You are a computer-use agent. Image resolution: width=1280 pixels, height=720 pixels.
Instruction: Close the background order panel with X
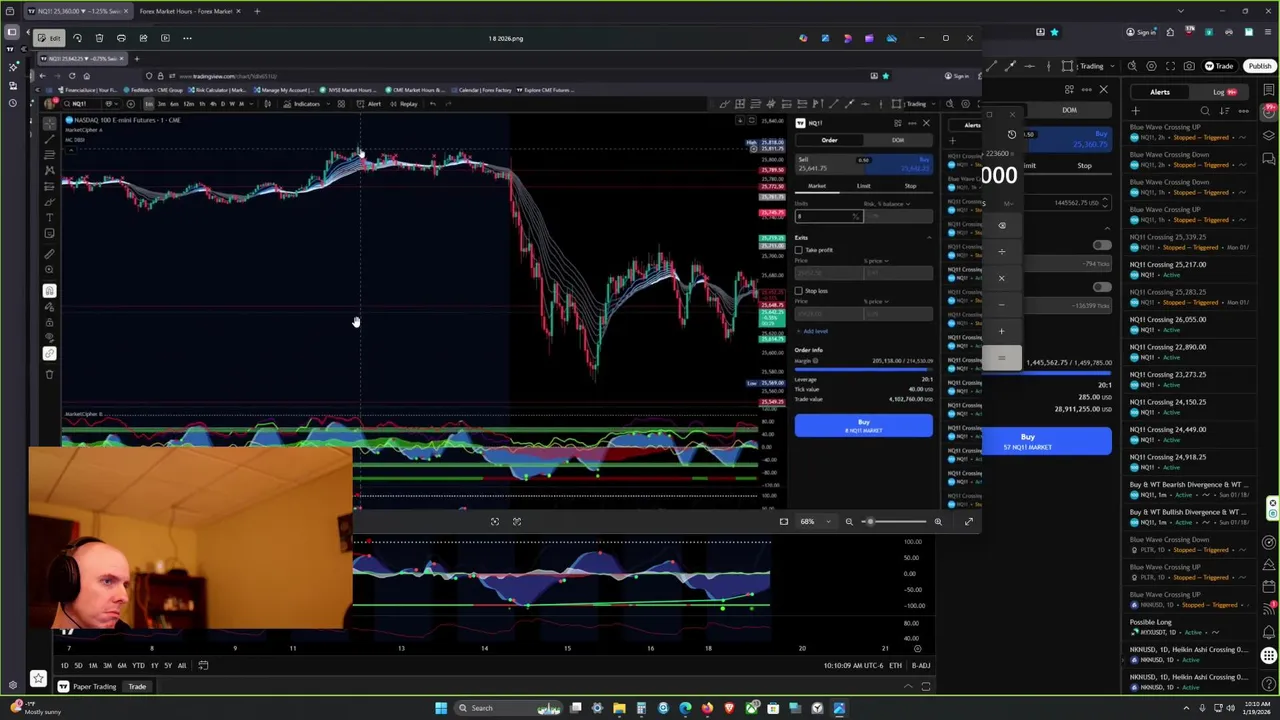(1103, 90)
